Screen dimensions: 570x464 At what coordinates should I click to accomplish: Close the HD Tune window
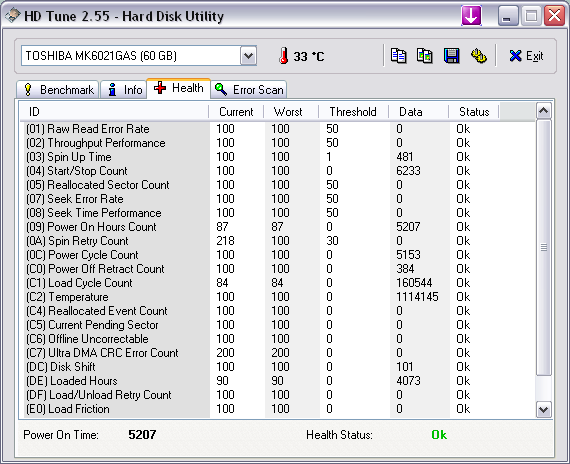[554, 16]
